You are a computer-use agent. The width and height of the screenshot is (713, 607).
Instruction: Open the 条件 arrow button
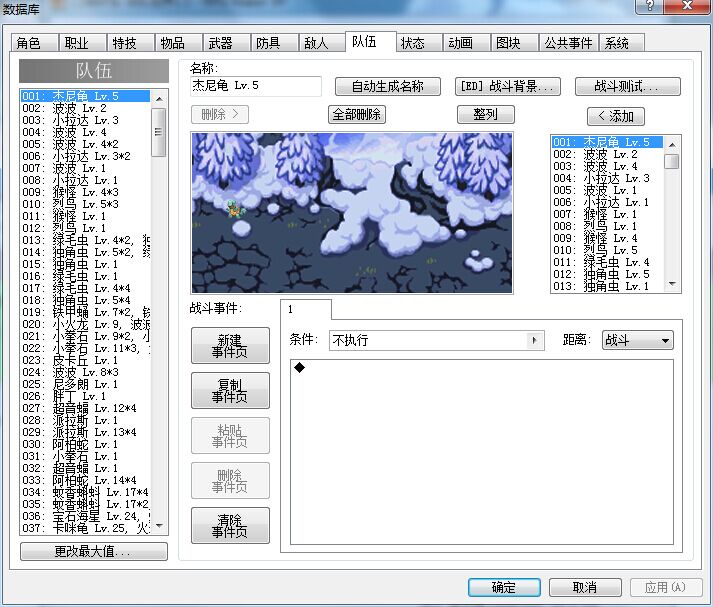[534, 340]
